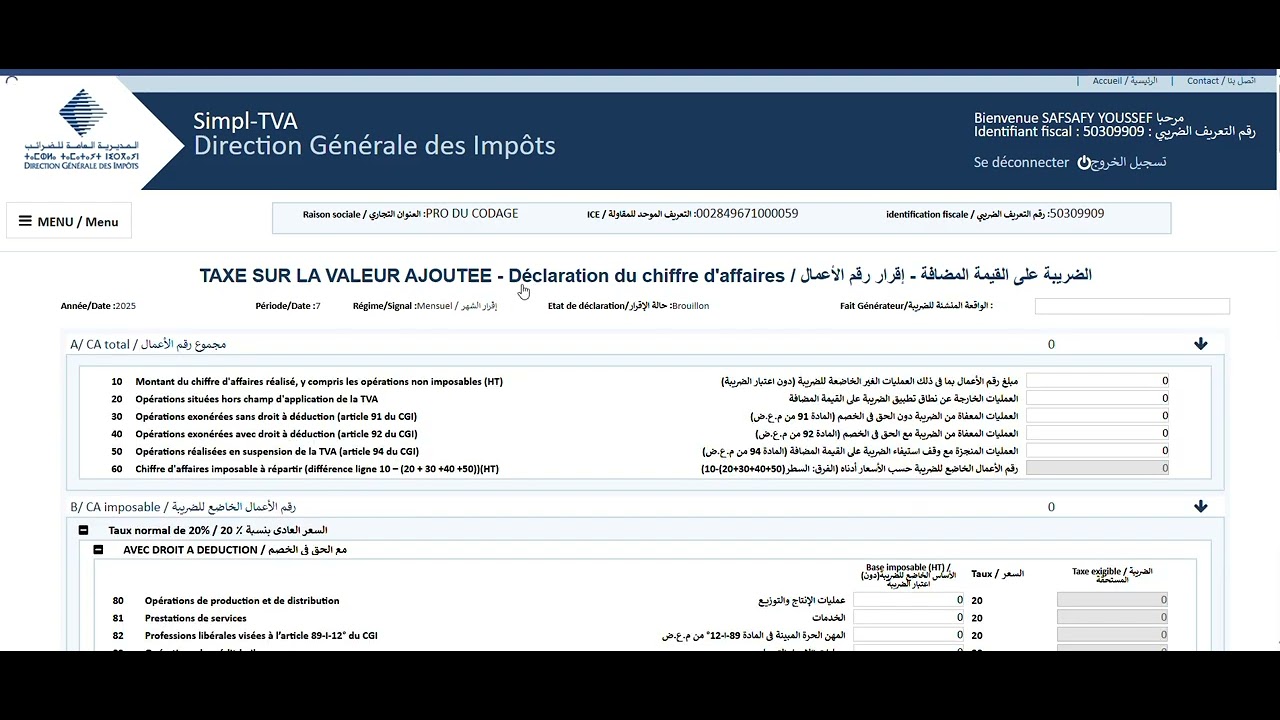Collapse section A/ CA total using its arrow

pyautogui.click(x=1200, y=344)
